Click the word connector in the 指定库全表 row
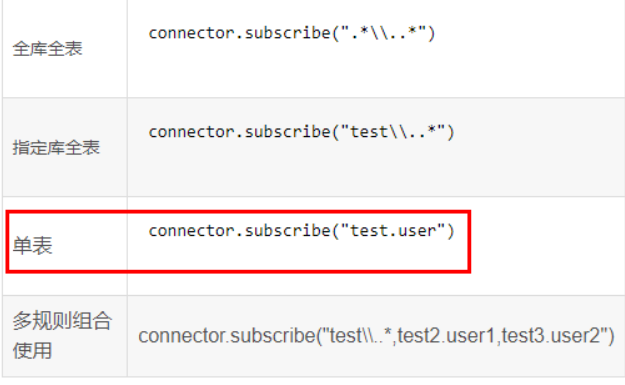 191,132
